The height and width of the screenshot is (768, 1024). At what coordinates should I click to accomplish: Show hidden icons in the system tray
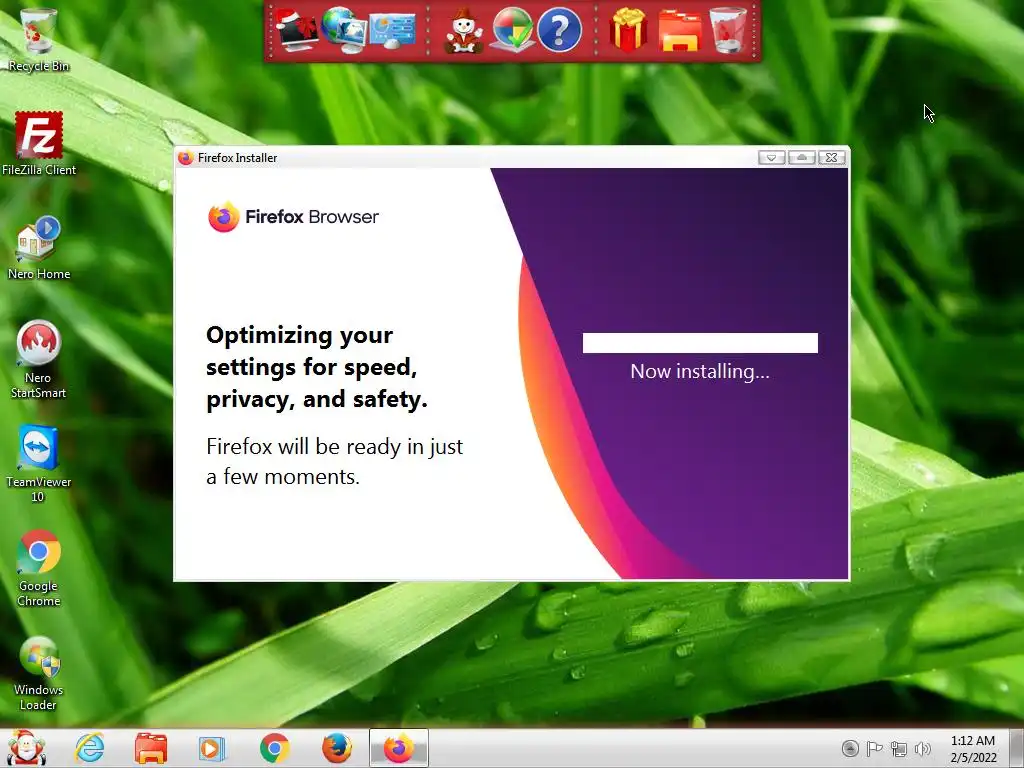850,748
